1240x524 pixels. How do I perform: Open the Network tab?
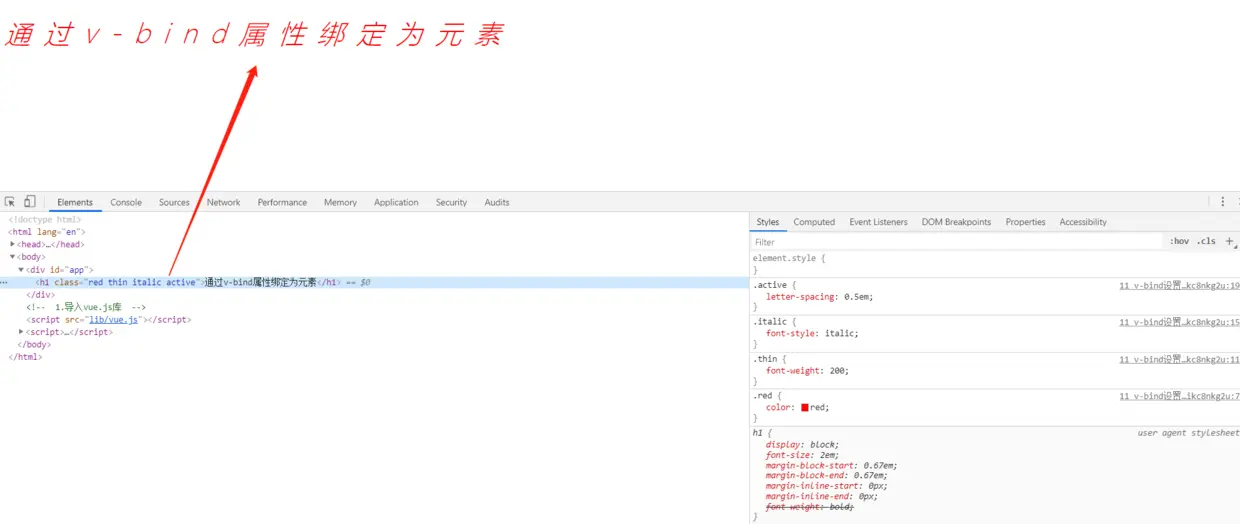click(x=224, y=202)
